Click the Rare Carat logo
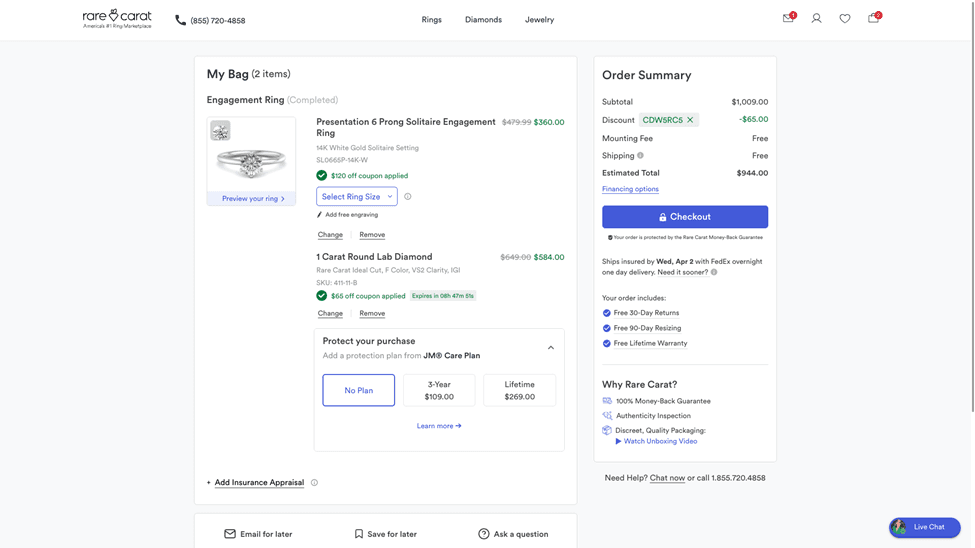The width and height of the screenshot is (975, 548). [117, 19]
